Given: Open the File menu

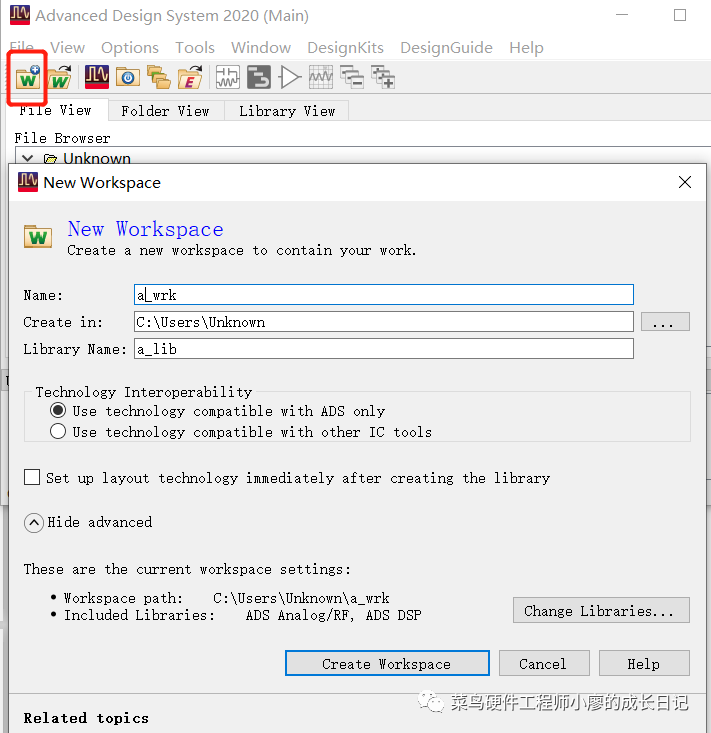Looking at the screenshot, I should click(x=22, y=47).
